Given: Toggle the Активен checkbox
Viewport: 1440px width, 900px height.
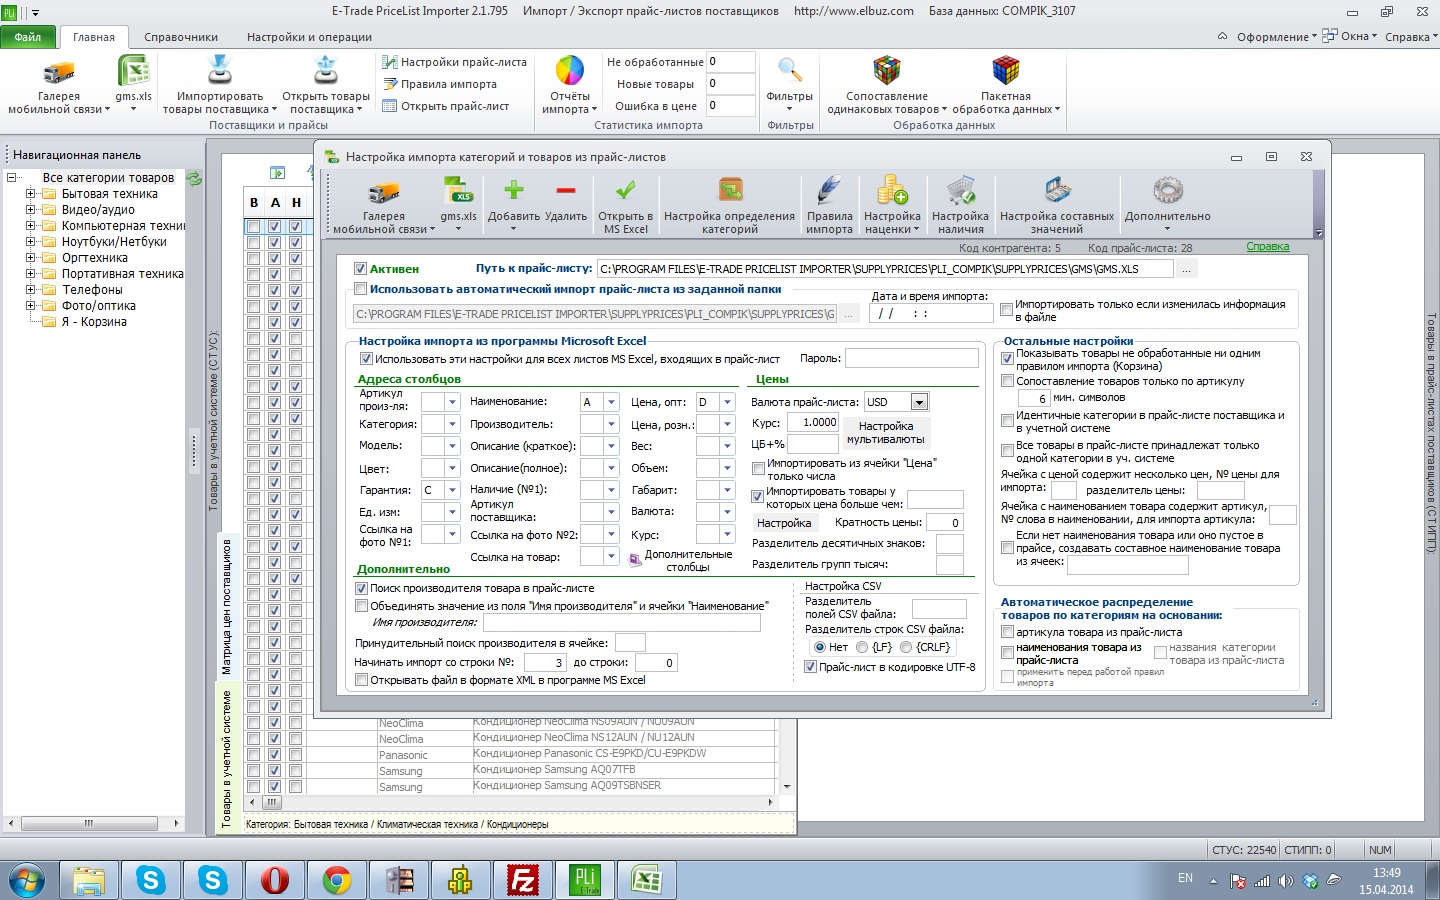Looking at the screenshot, I should click(x=360, y=269).
